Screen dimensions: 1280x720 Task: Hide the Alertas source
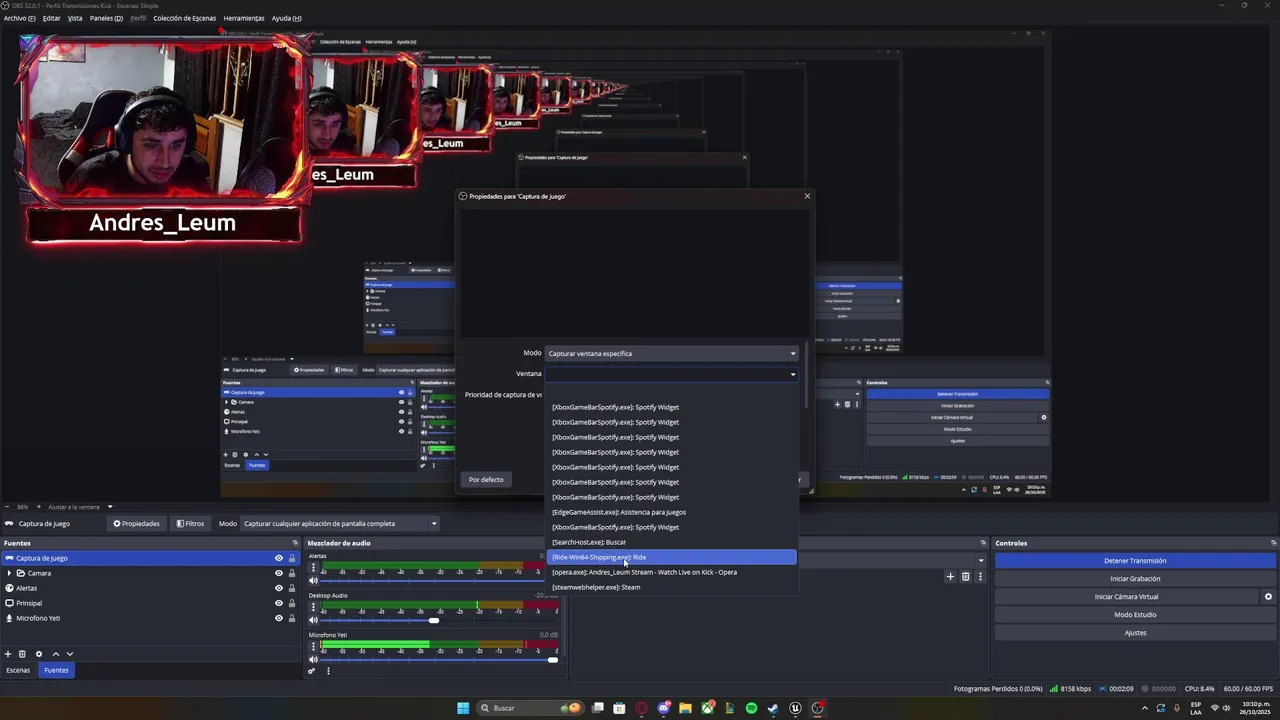[279, 588]
